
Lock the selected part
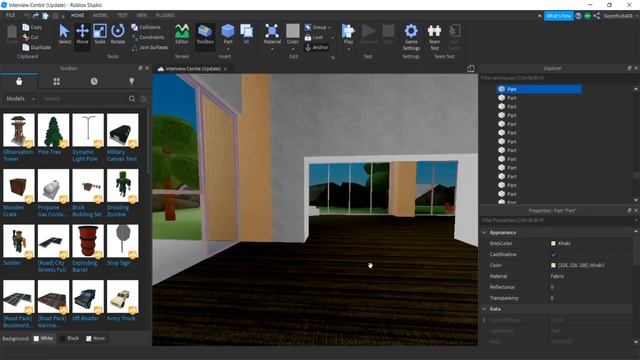[x=314, y=38]
